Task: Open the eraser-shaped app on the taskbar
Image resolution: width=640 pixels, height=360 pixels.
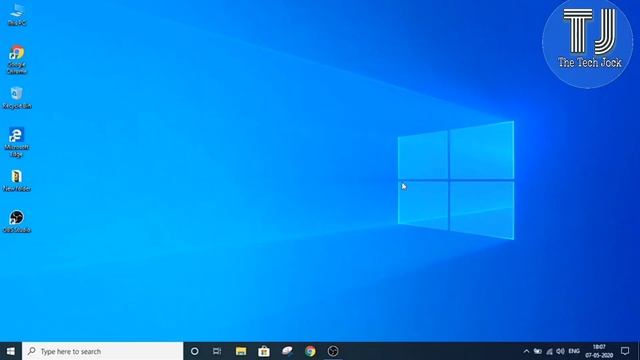Action: pos(287,351)
